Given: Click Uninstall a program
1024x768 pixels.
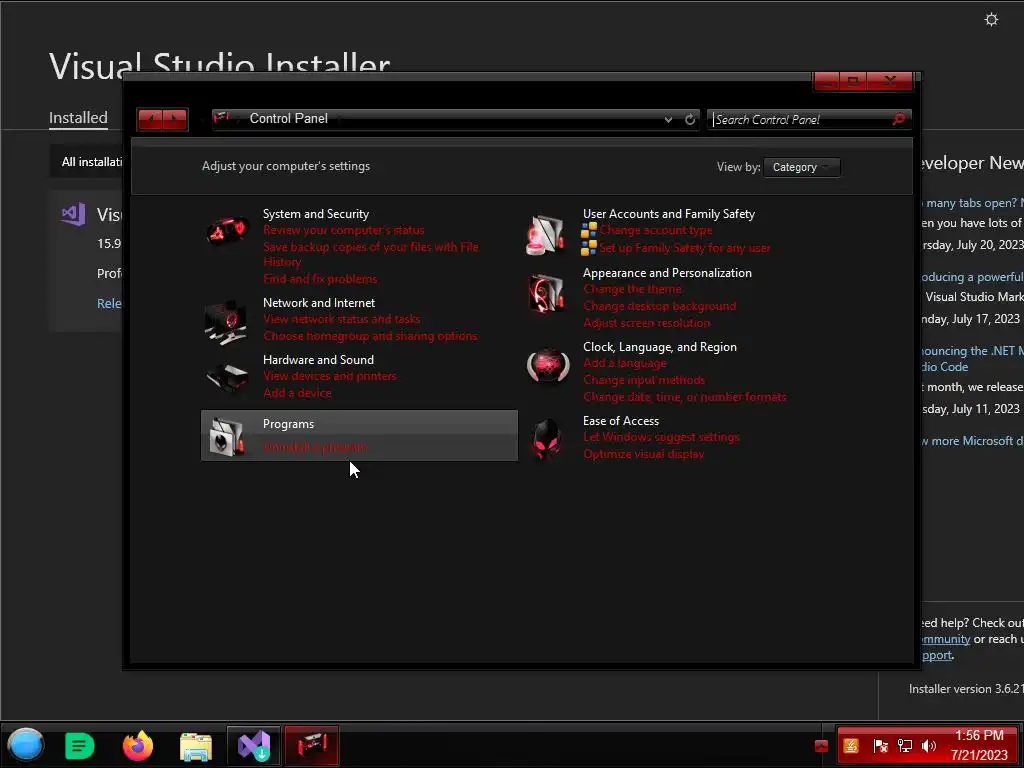Looking at the screenshot, I should (x=315, y=447).
